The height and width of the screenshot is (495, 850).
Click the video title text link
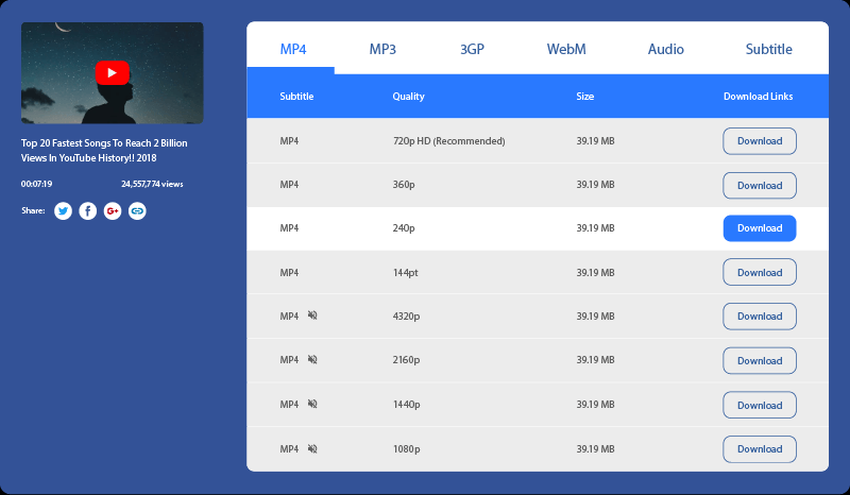pos(104,150)
